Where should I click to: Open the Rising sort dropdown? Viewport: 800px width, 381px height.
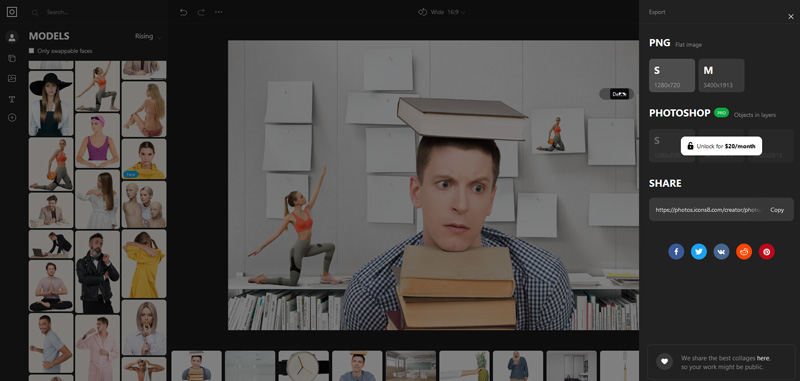pos(148,37)
